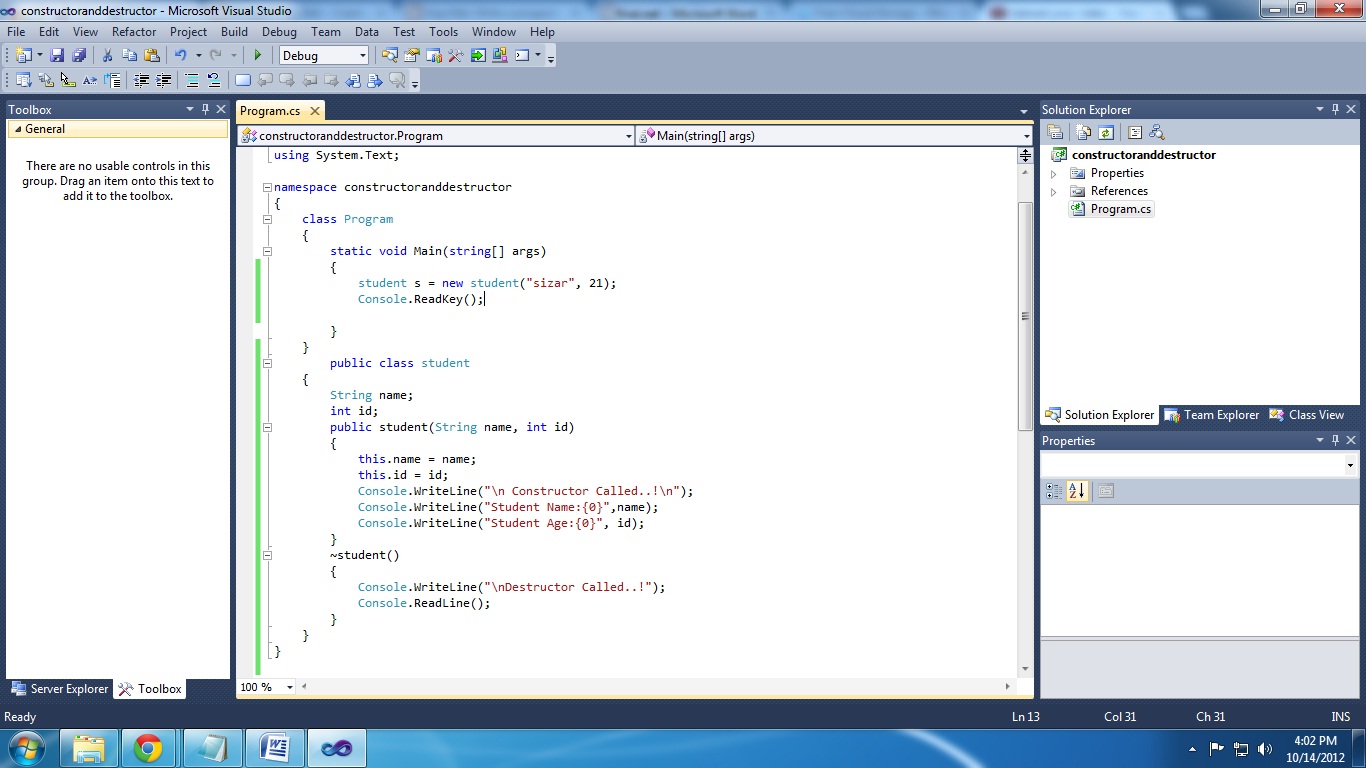Click the editor horizontal scrollbar track
Viewport: 1366px width, 768px height.
(656, 687)
